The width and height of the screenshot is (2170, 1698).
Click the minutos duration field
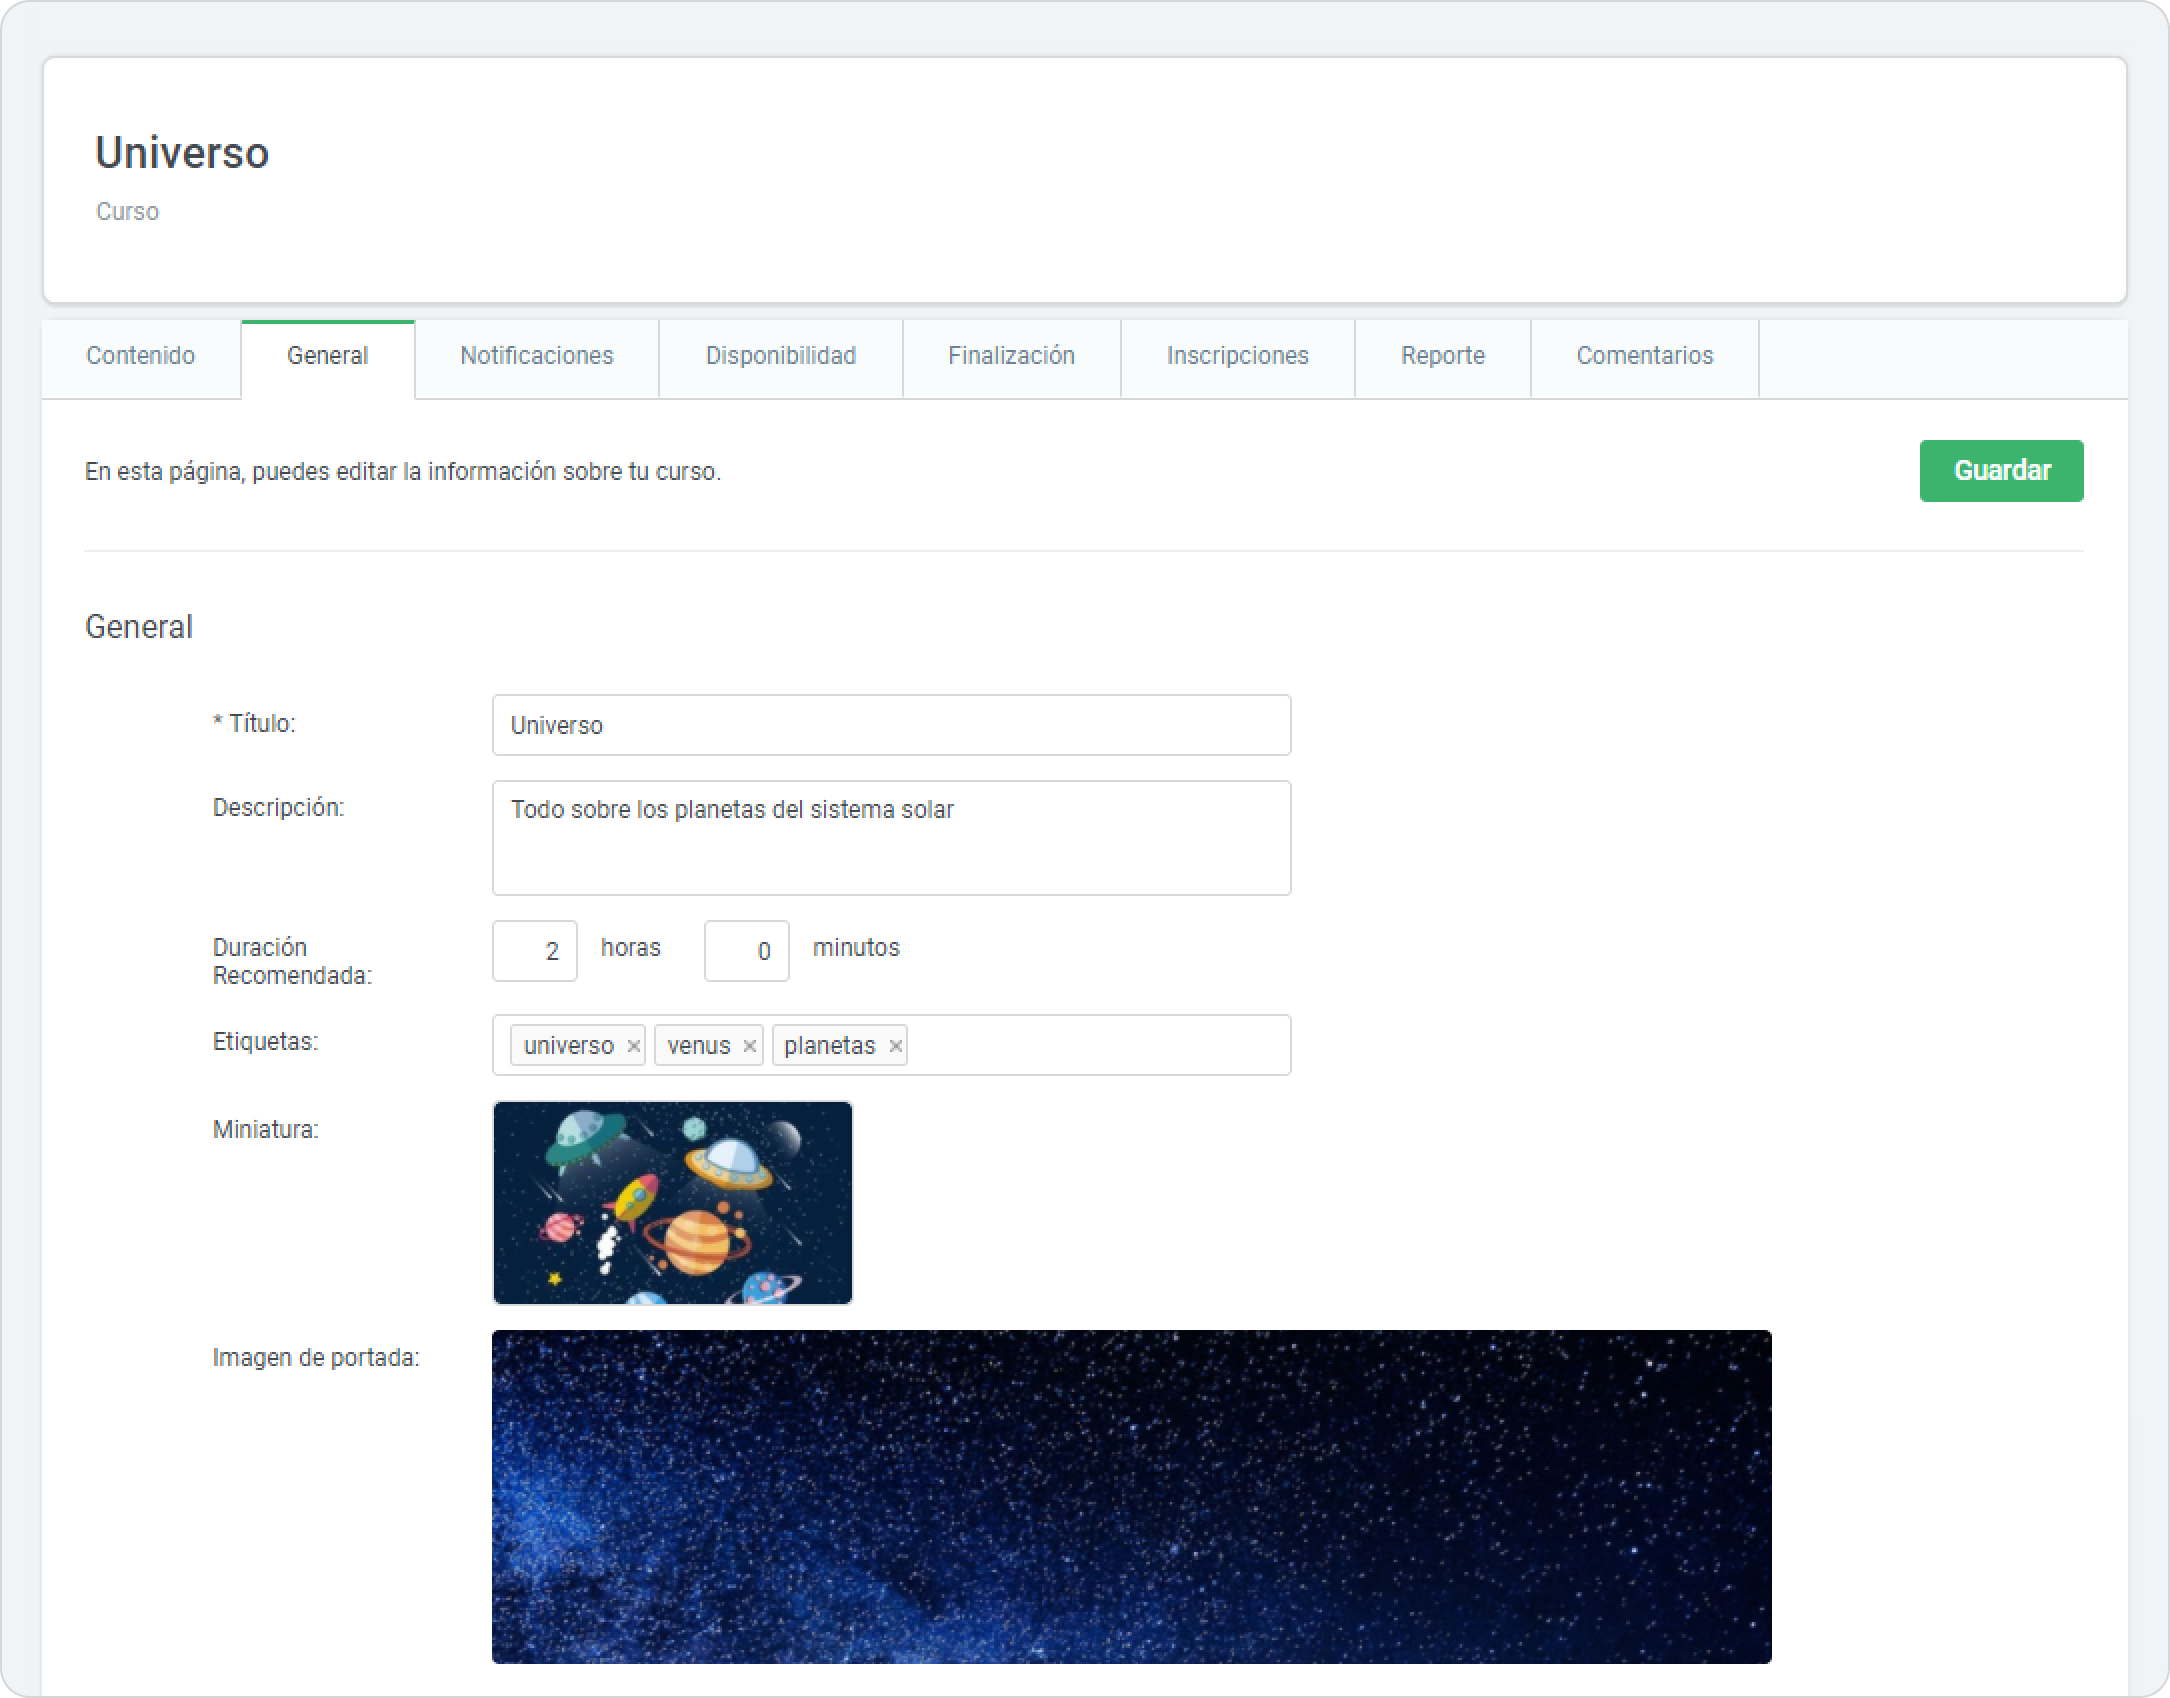point(746,951)
